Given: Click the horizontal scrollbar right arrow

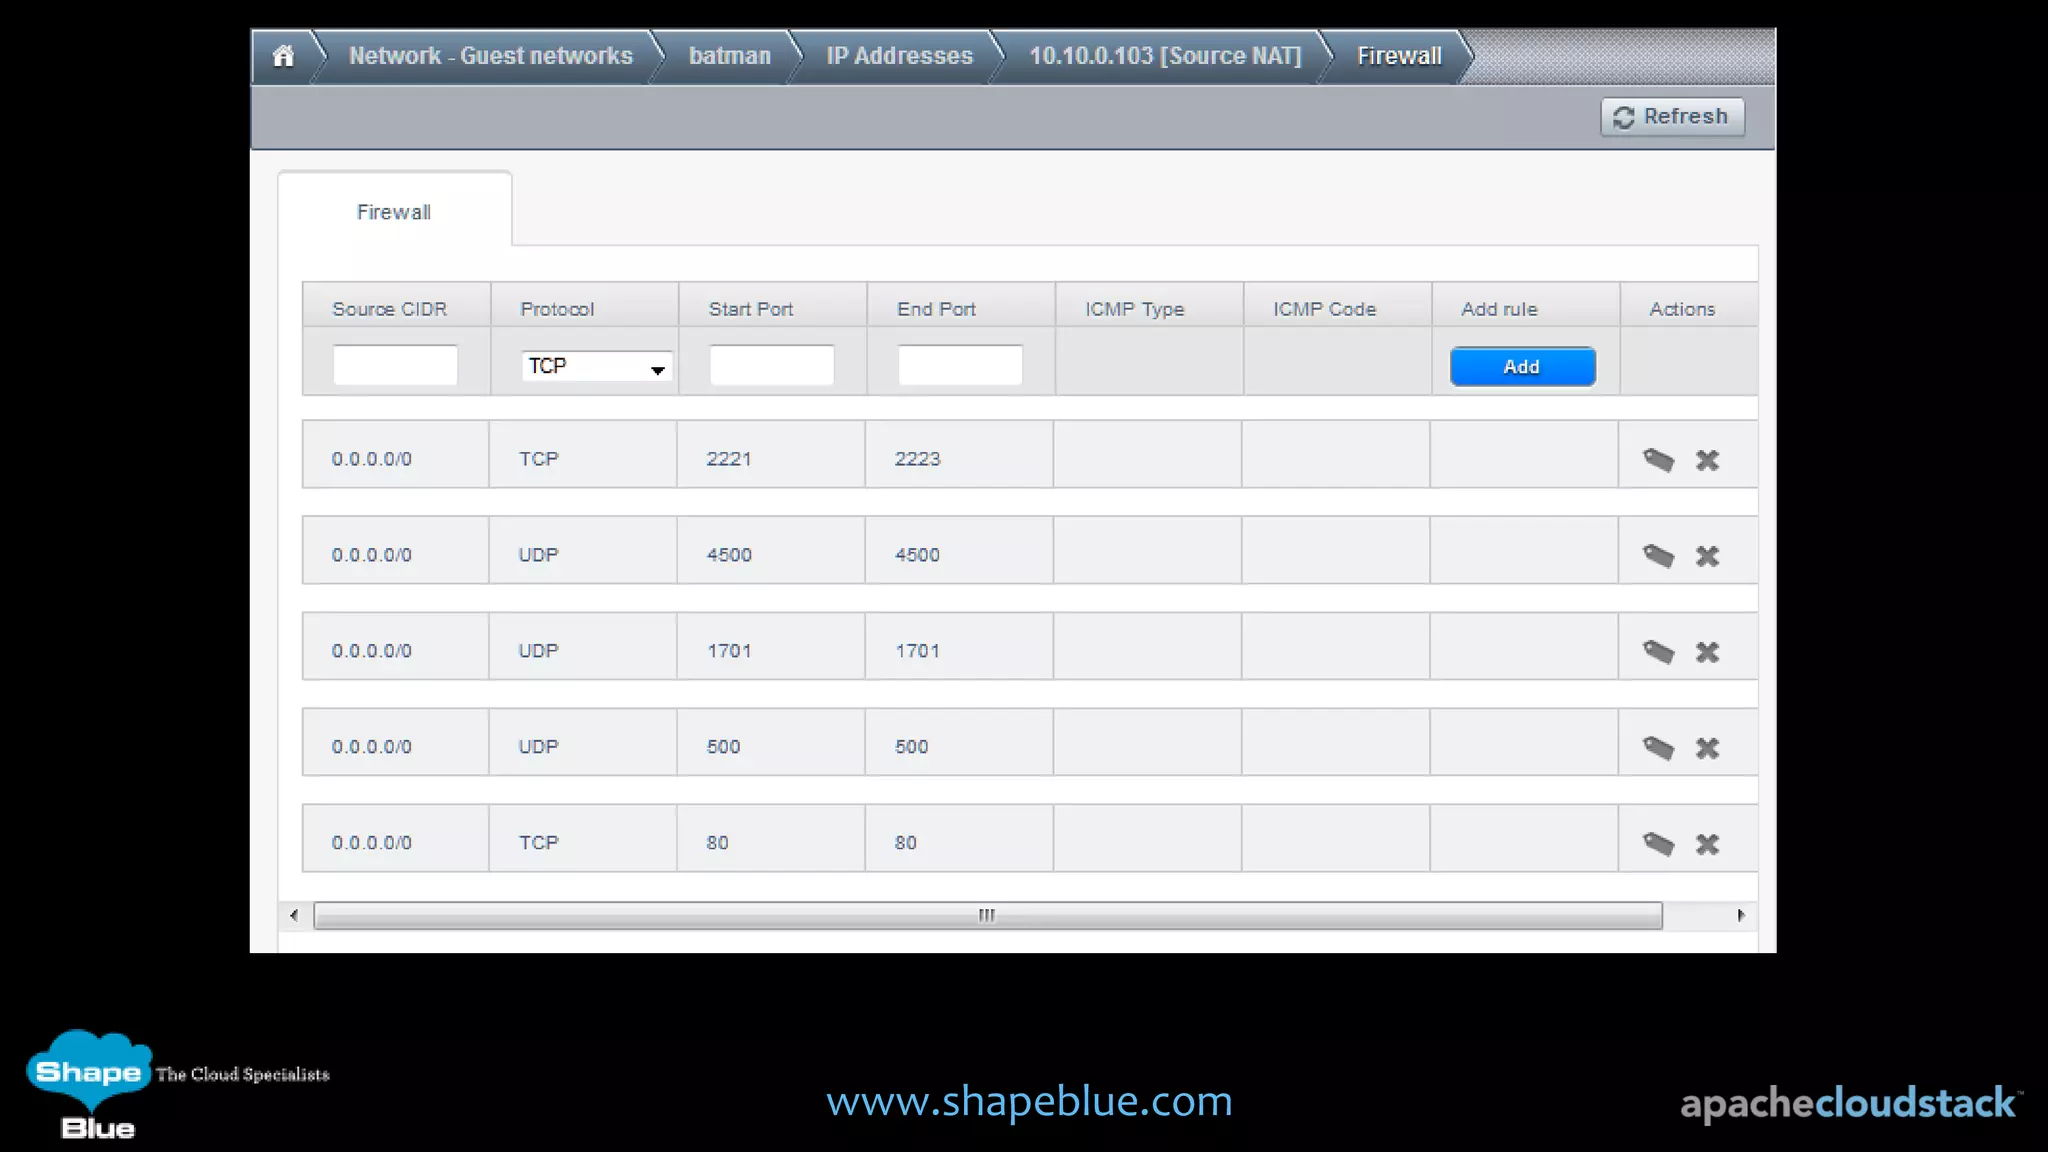Looking at the screenshot, I should pyautogui.click(x=1741, y=915).
